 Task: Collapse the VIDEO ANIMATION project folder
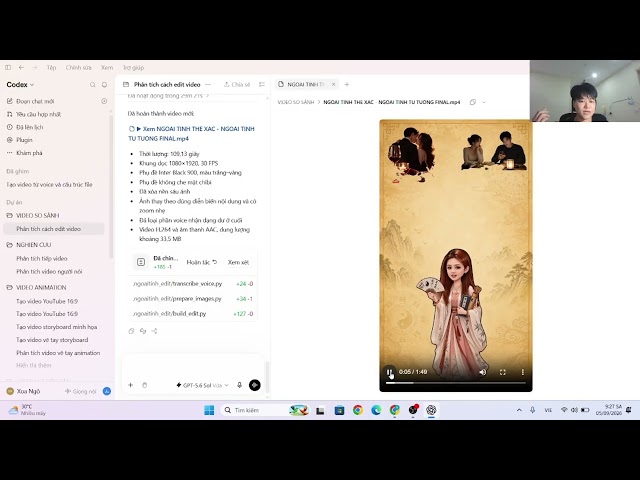[41, 288]
